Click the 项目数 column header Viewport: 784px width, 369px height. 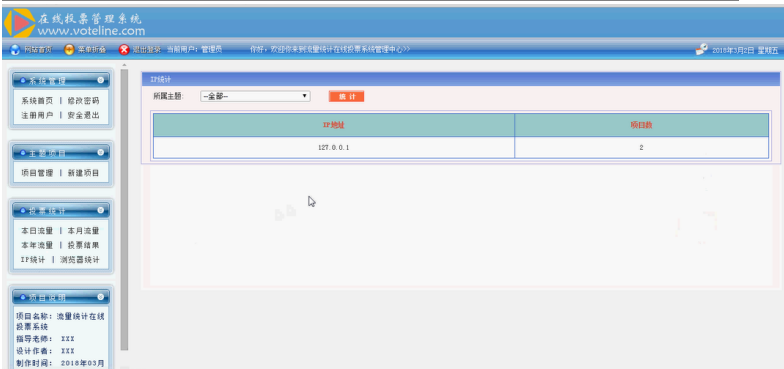(x=642, y=125)
